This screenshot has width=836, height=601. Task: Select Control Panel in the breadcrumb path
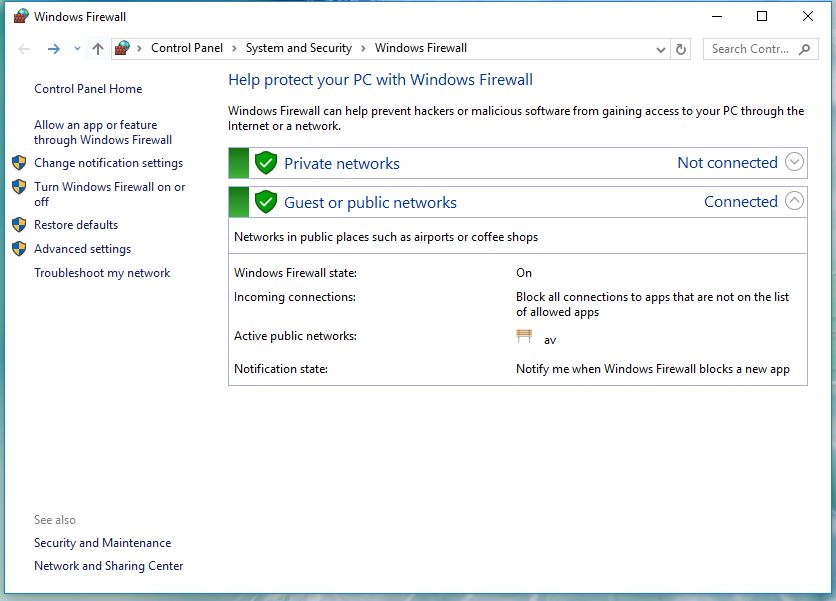point(187,48)
